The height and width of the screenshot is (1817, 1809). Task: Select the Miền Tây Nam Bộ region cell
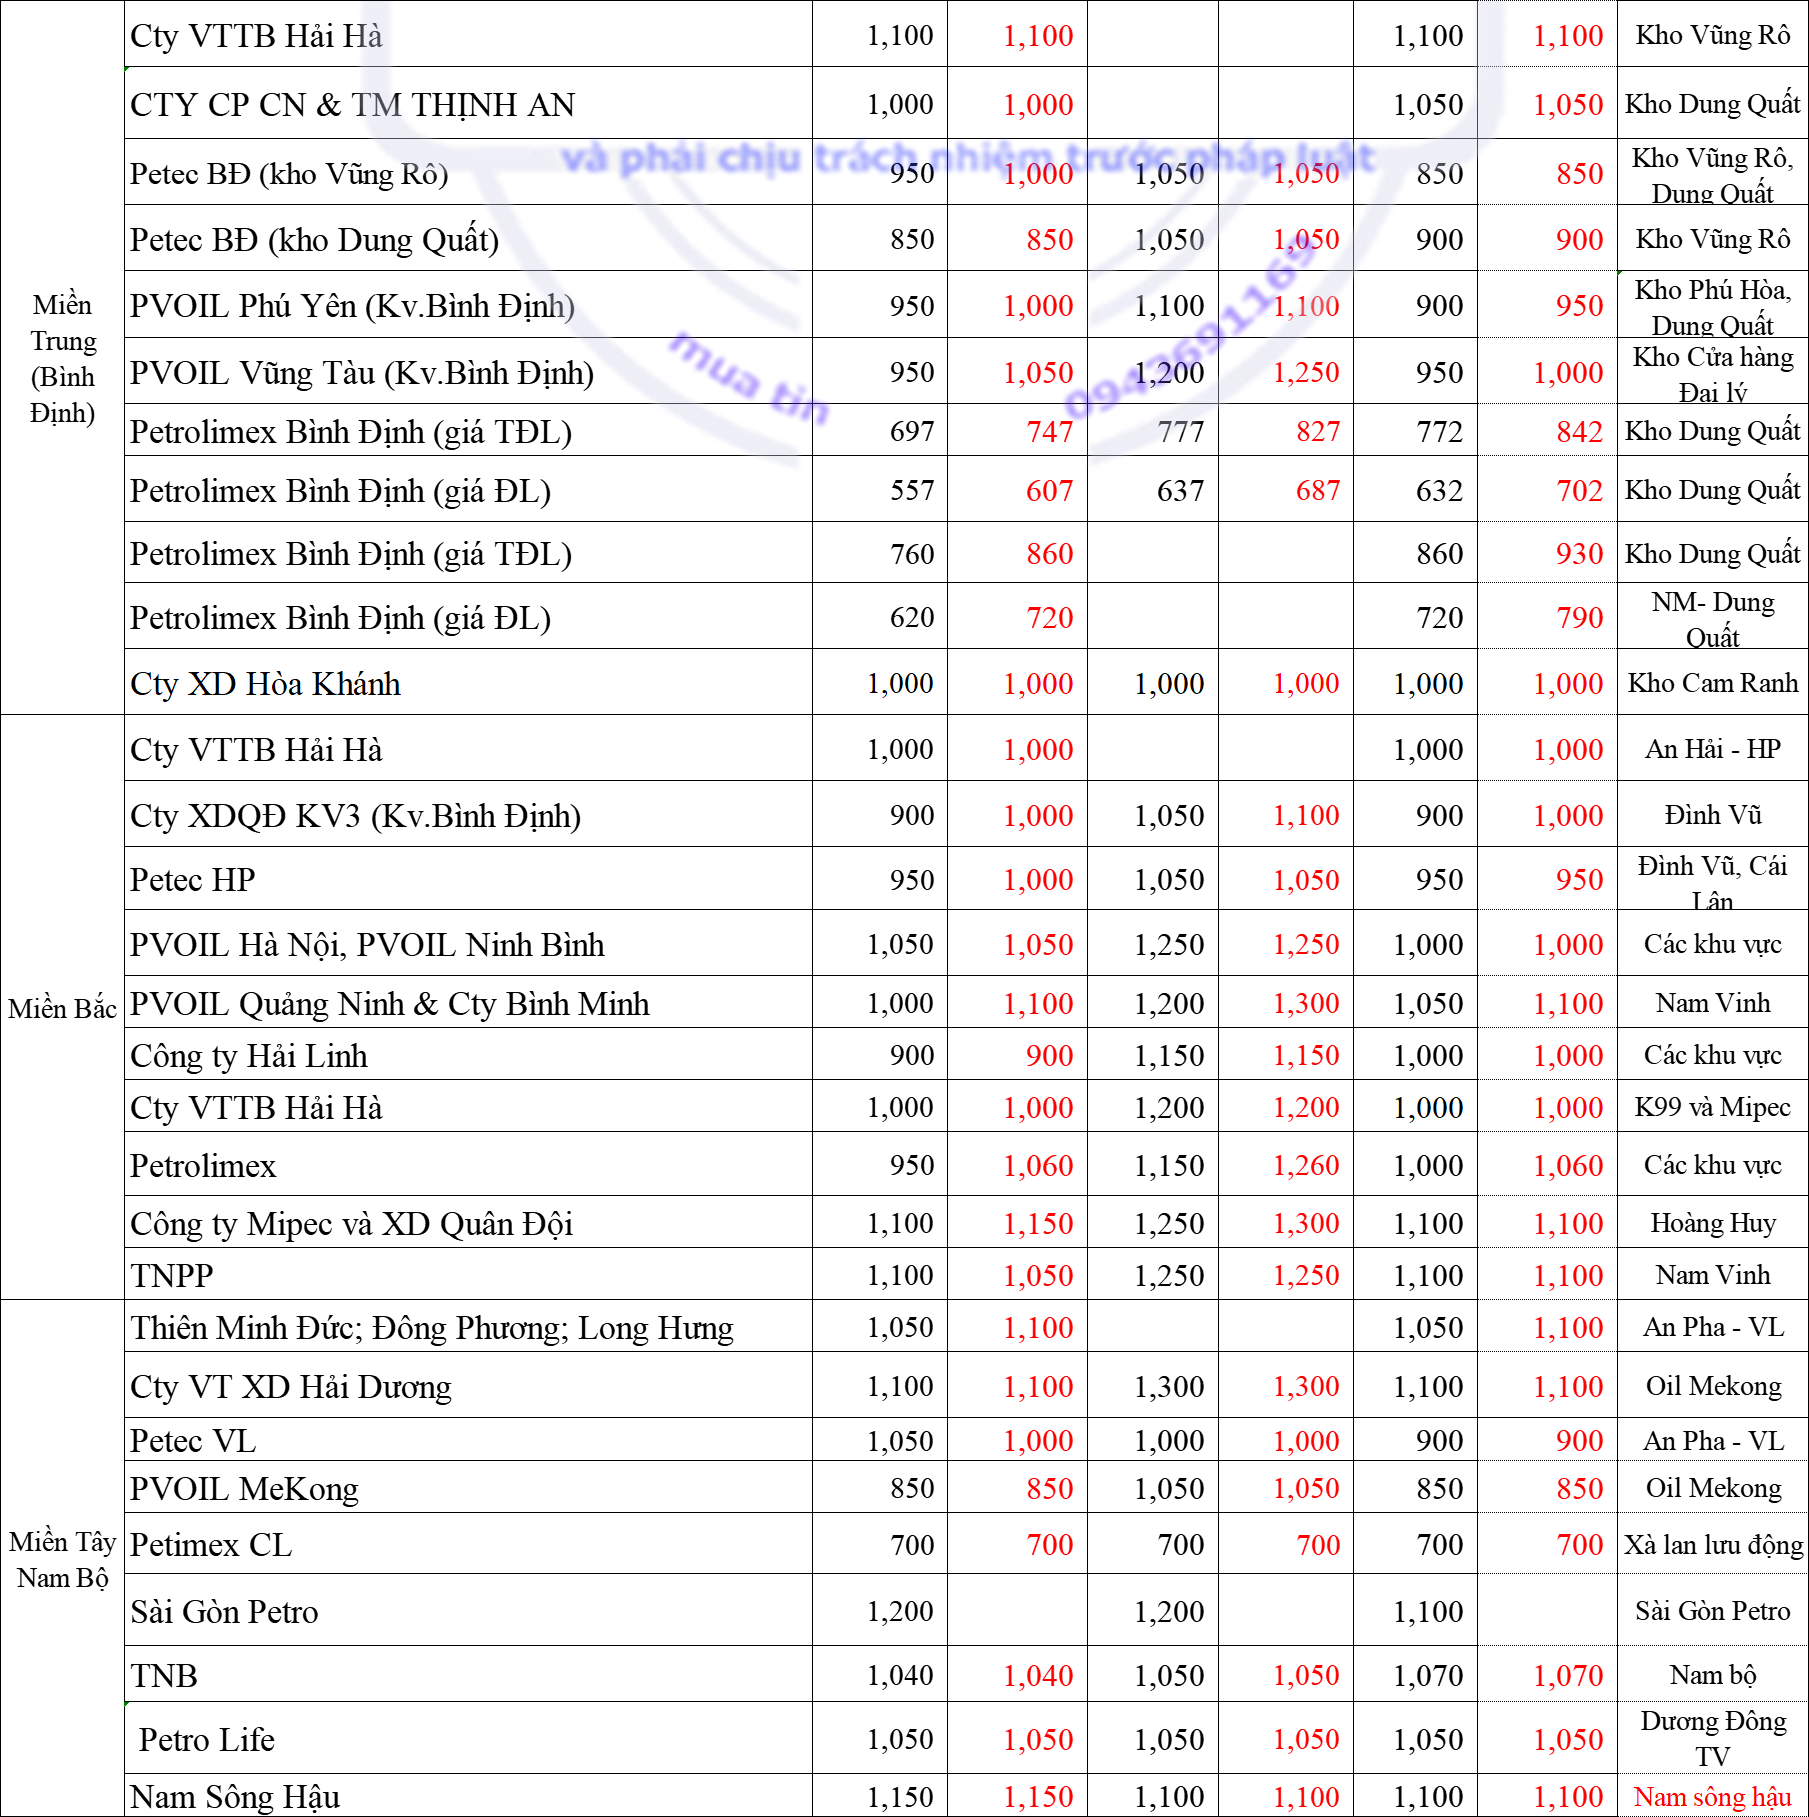[63, 1559]
